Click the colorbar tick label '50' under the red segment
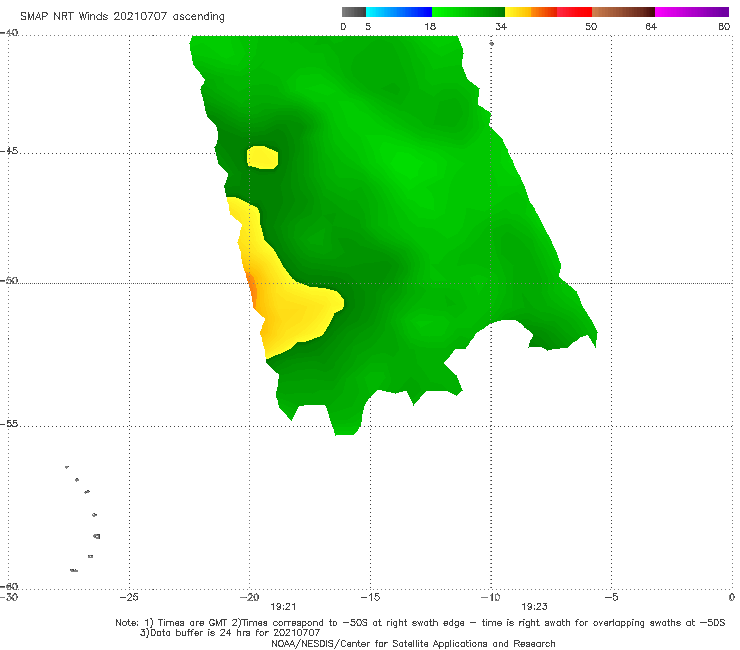This screenshot has width=740, height=650. [591, 26]
